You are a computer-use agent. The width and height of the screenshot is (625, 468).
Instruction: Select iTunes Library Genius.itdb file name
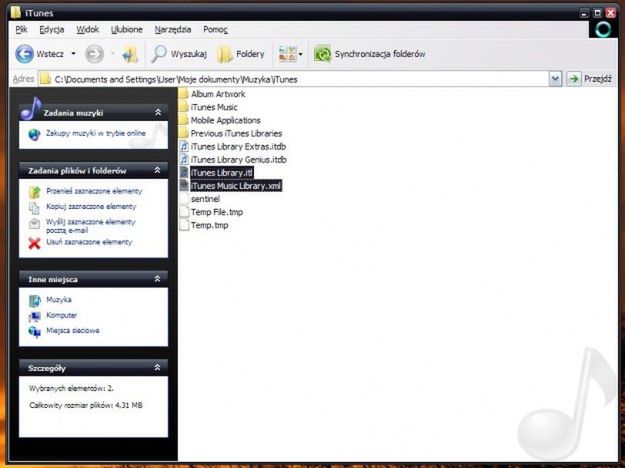(x=239, y=160)
